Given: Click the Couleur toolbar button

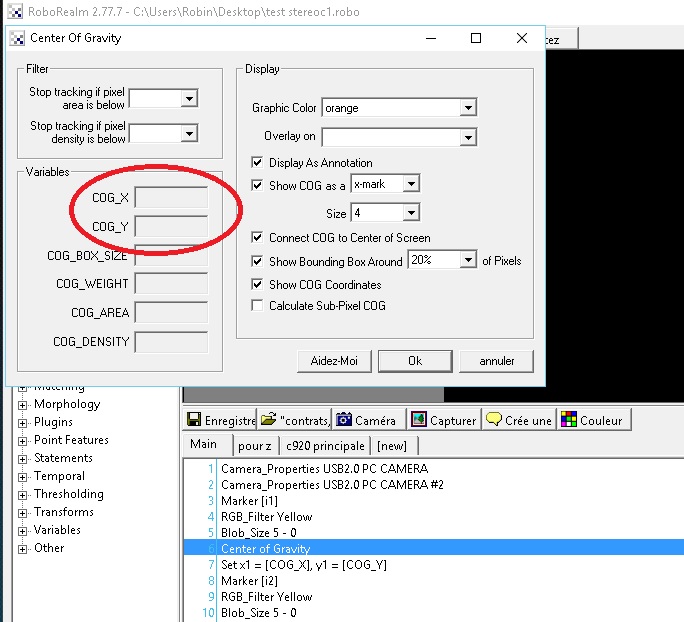Looking at the screenshot, I should coord(594,420).
